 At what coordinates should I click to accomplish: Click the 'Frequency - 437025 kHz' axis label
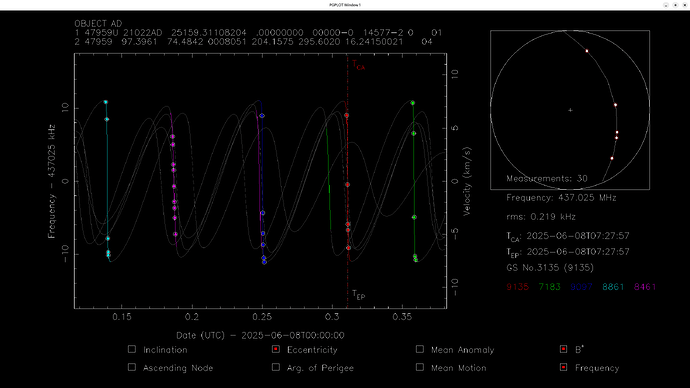[x=52, y=182]
